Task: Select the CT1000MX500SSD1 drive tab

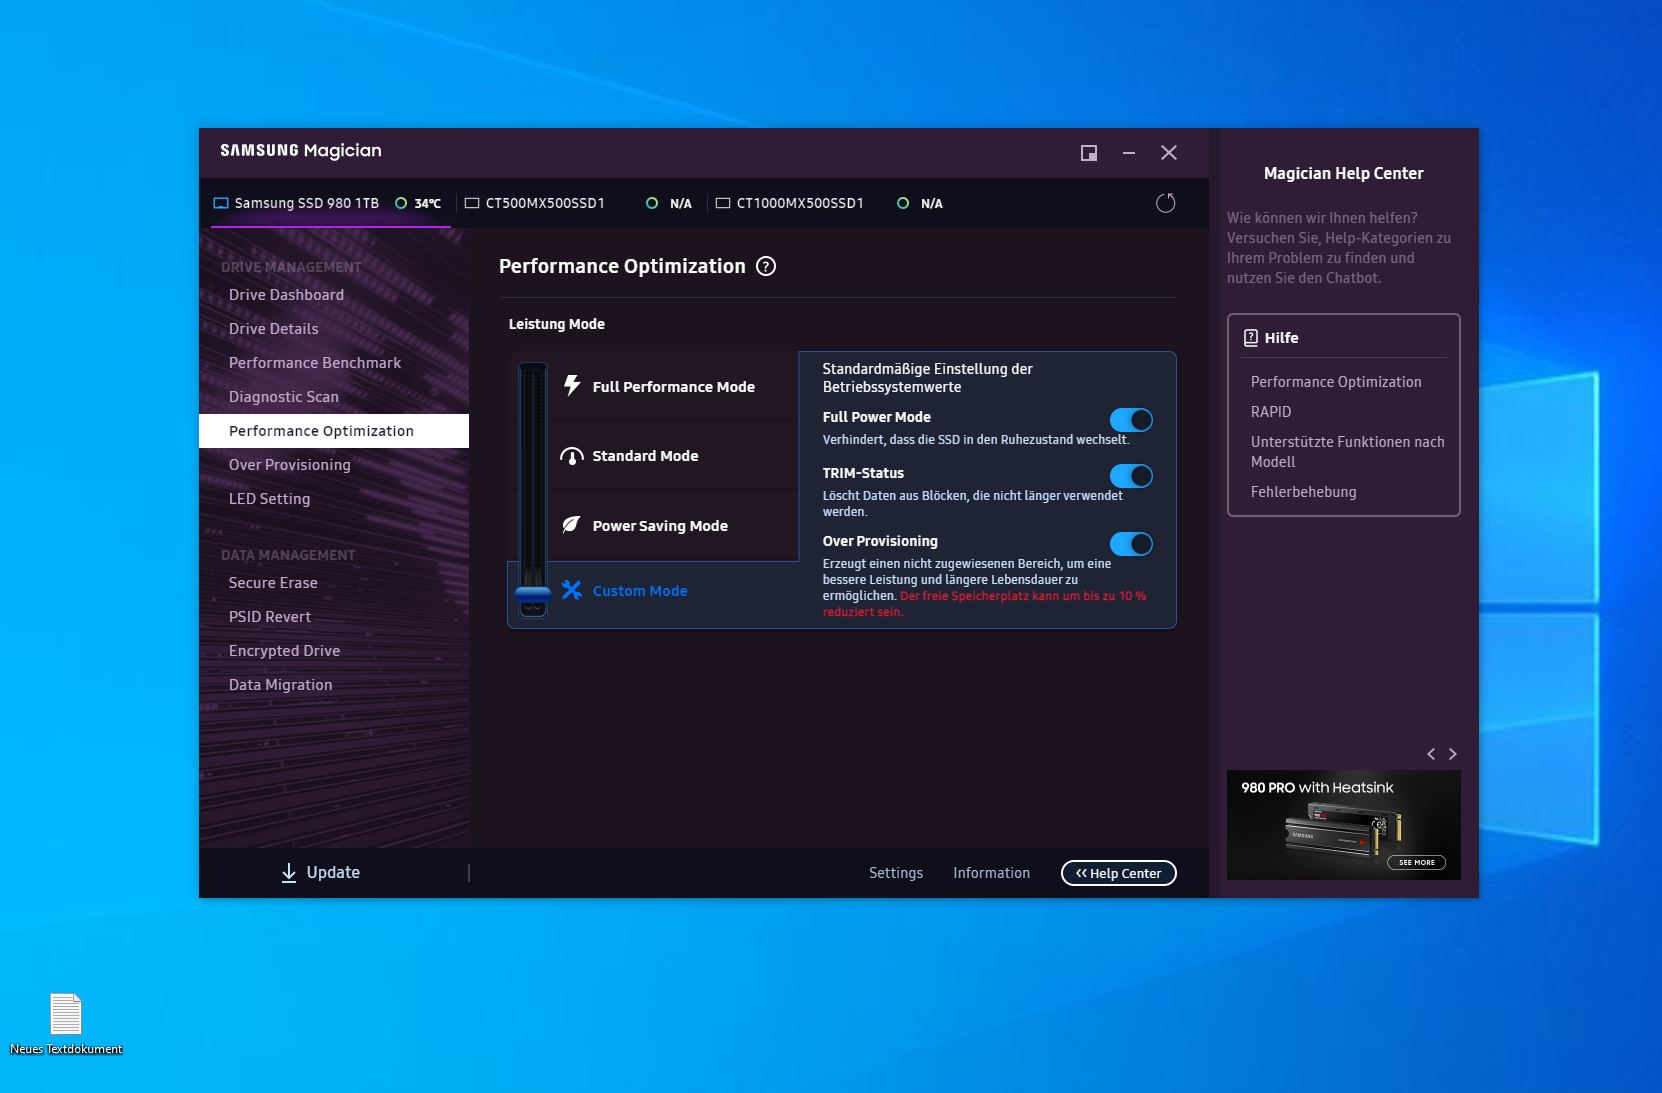Action: tap(830, 203)
